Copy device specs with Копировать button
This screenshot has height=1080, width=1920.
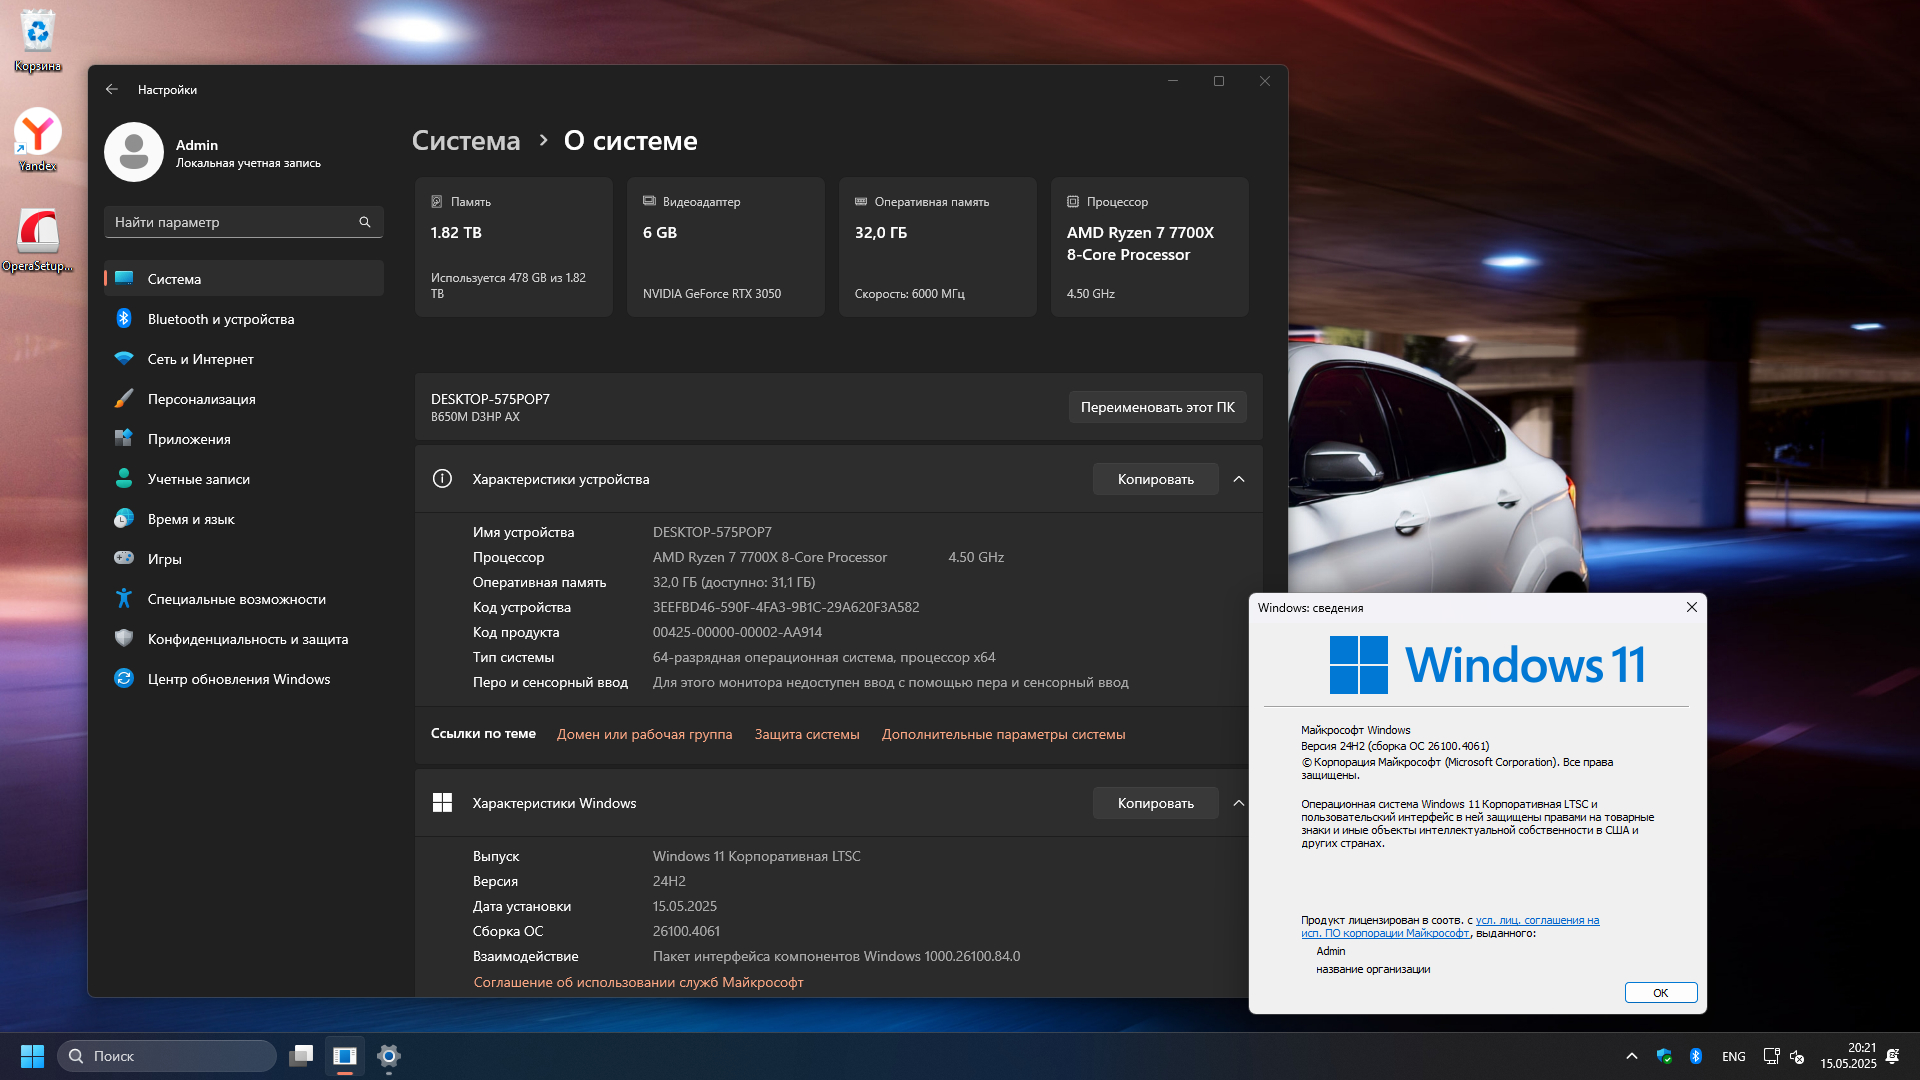click(x=1155, y=479)
